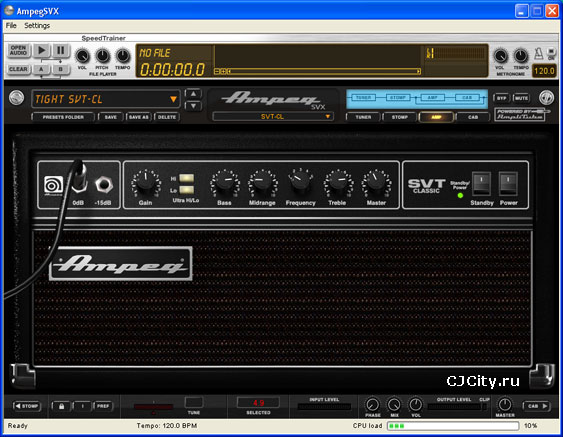The height and width of the screenshot is (437, 563).
Task: Select next preset with down arrow
Action: pos(193,106)
